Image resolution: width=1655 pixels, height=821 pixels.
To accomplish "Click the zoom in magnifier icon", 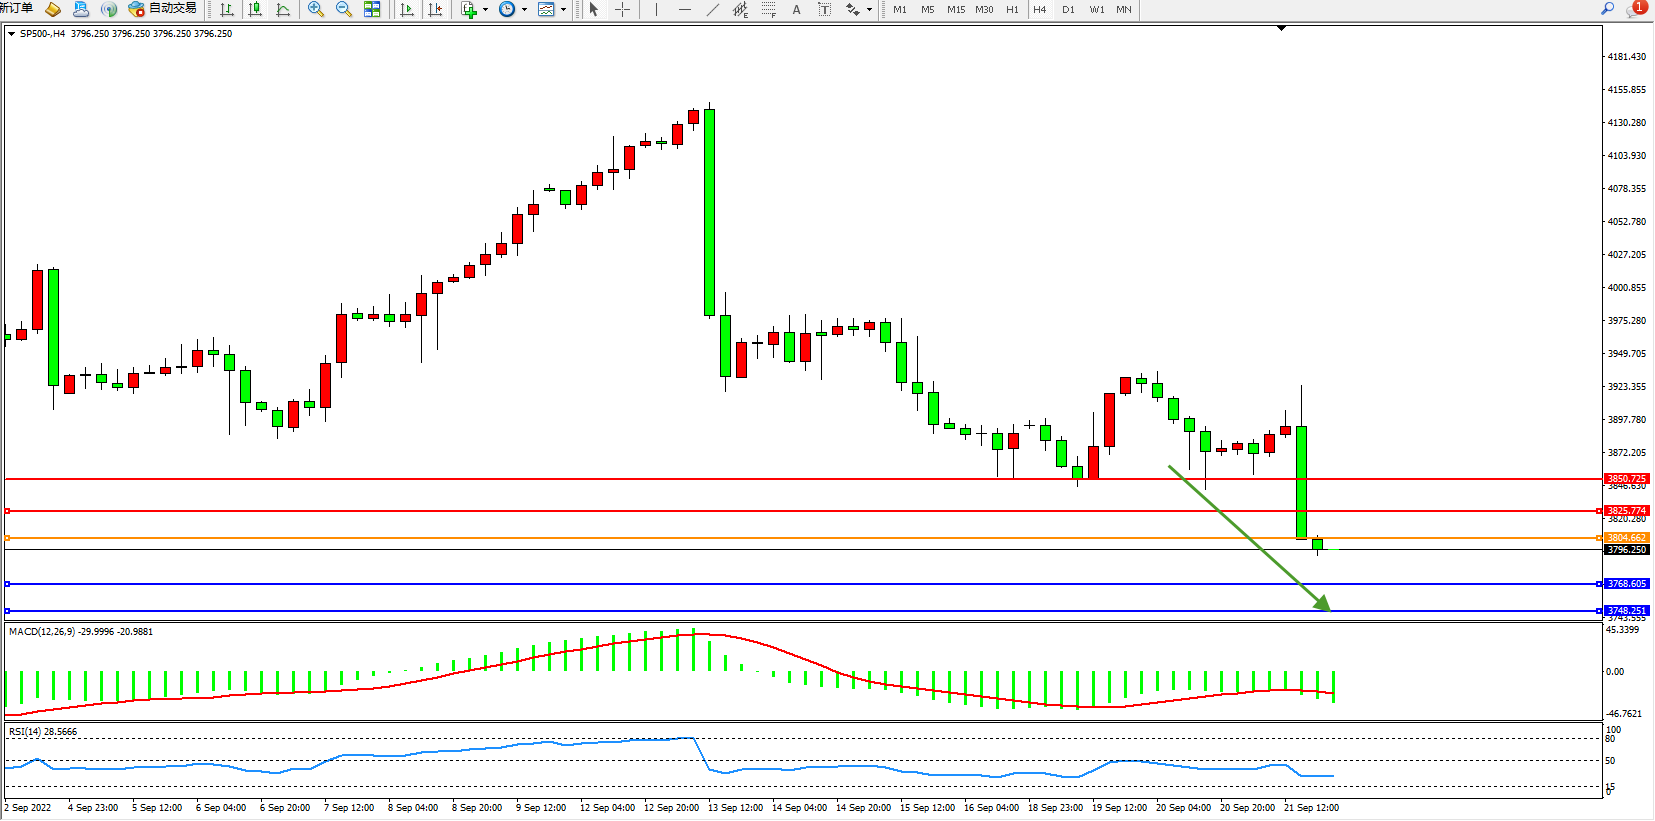I will (316, 9).
